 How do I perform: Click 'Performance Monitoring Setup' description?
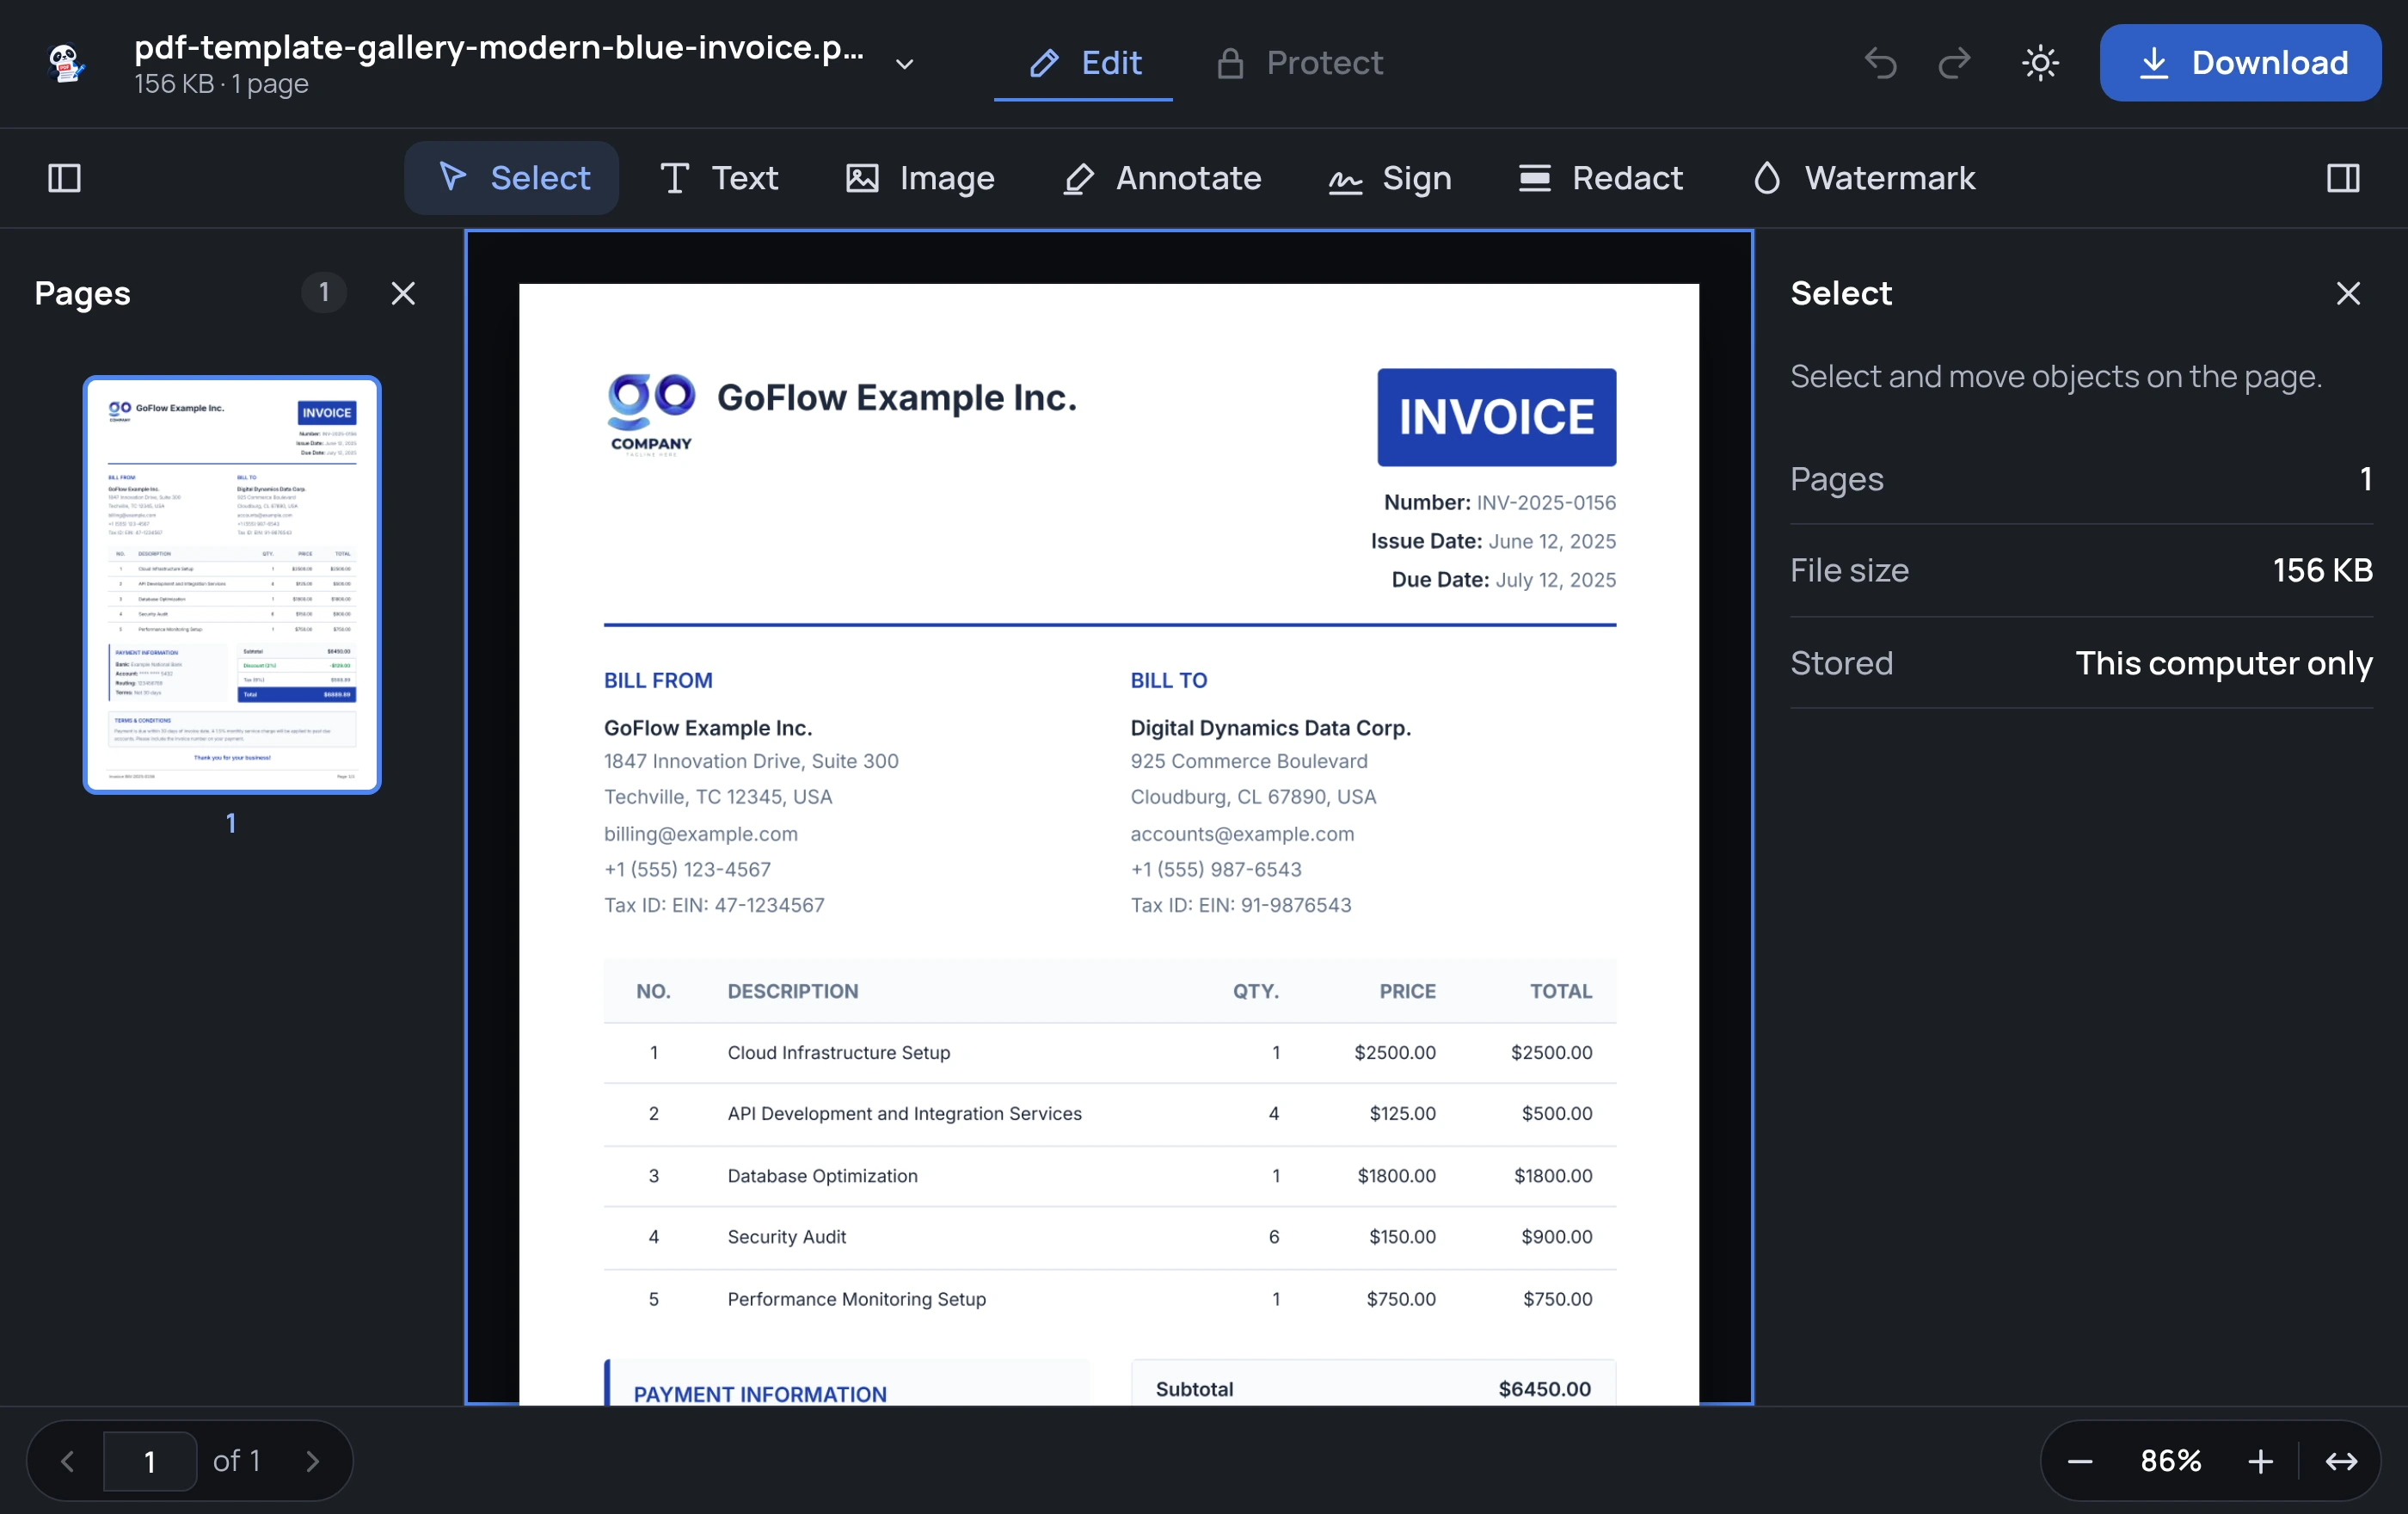pos(856,1298)
